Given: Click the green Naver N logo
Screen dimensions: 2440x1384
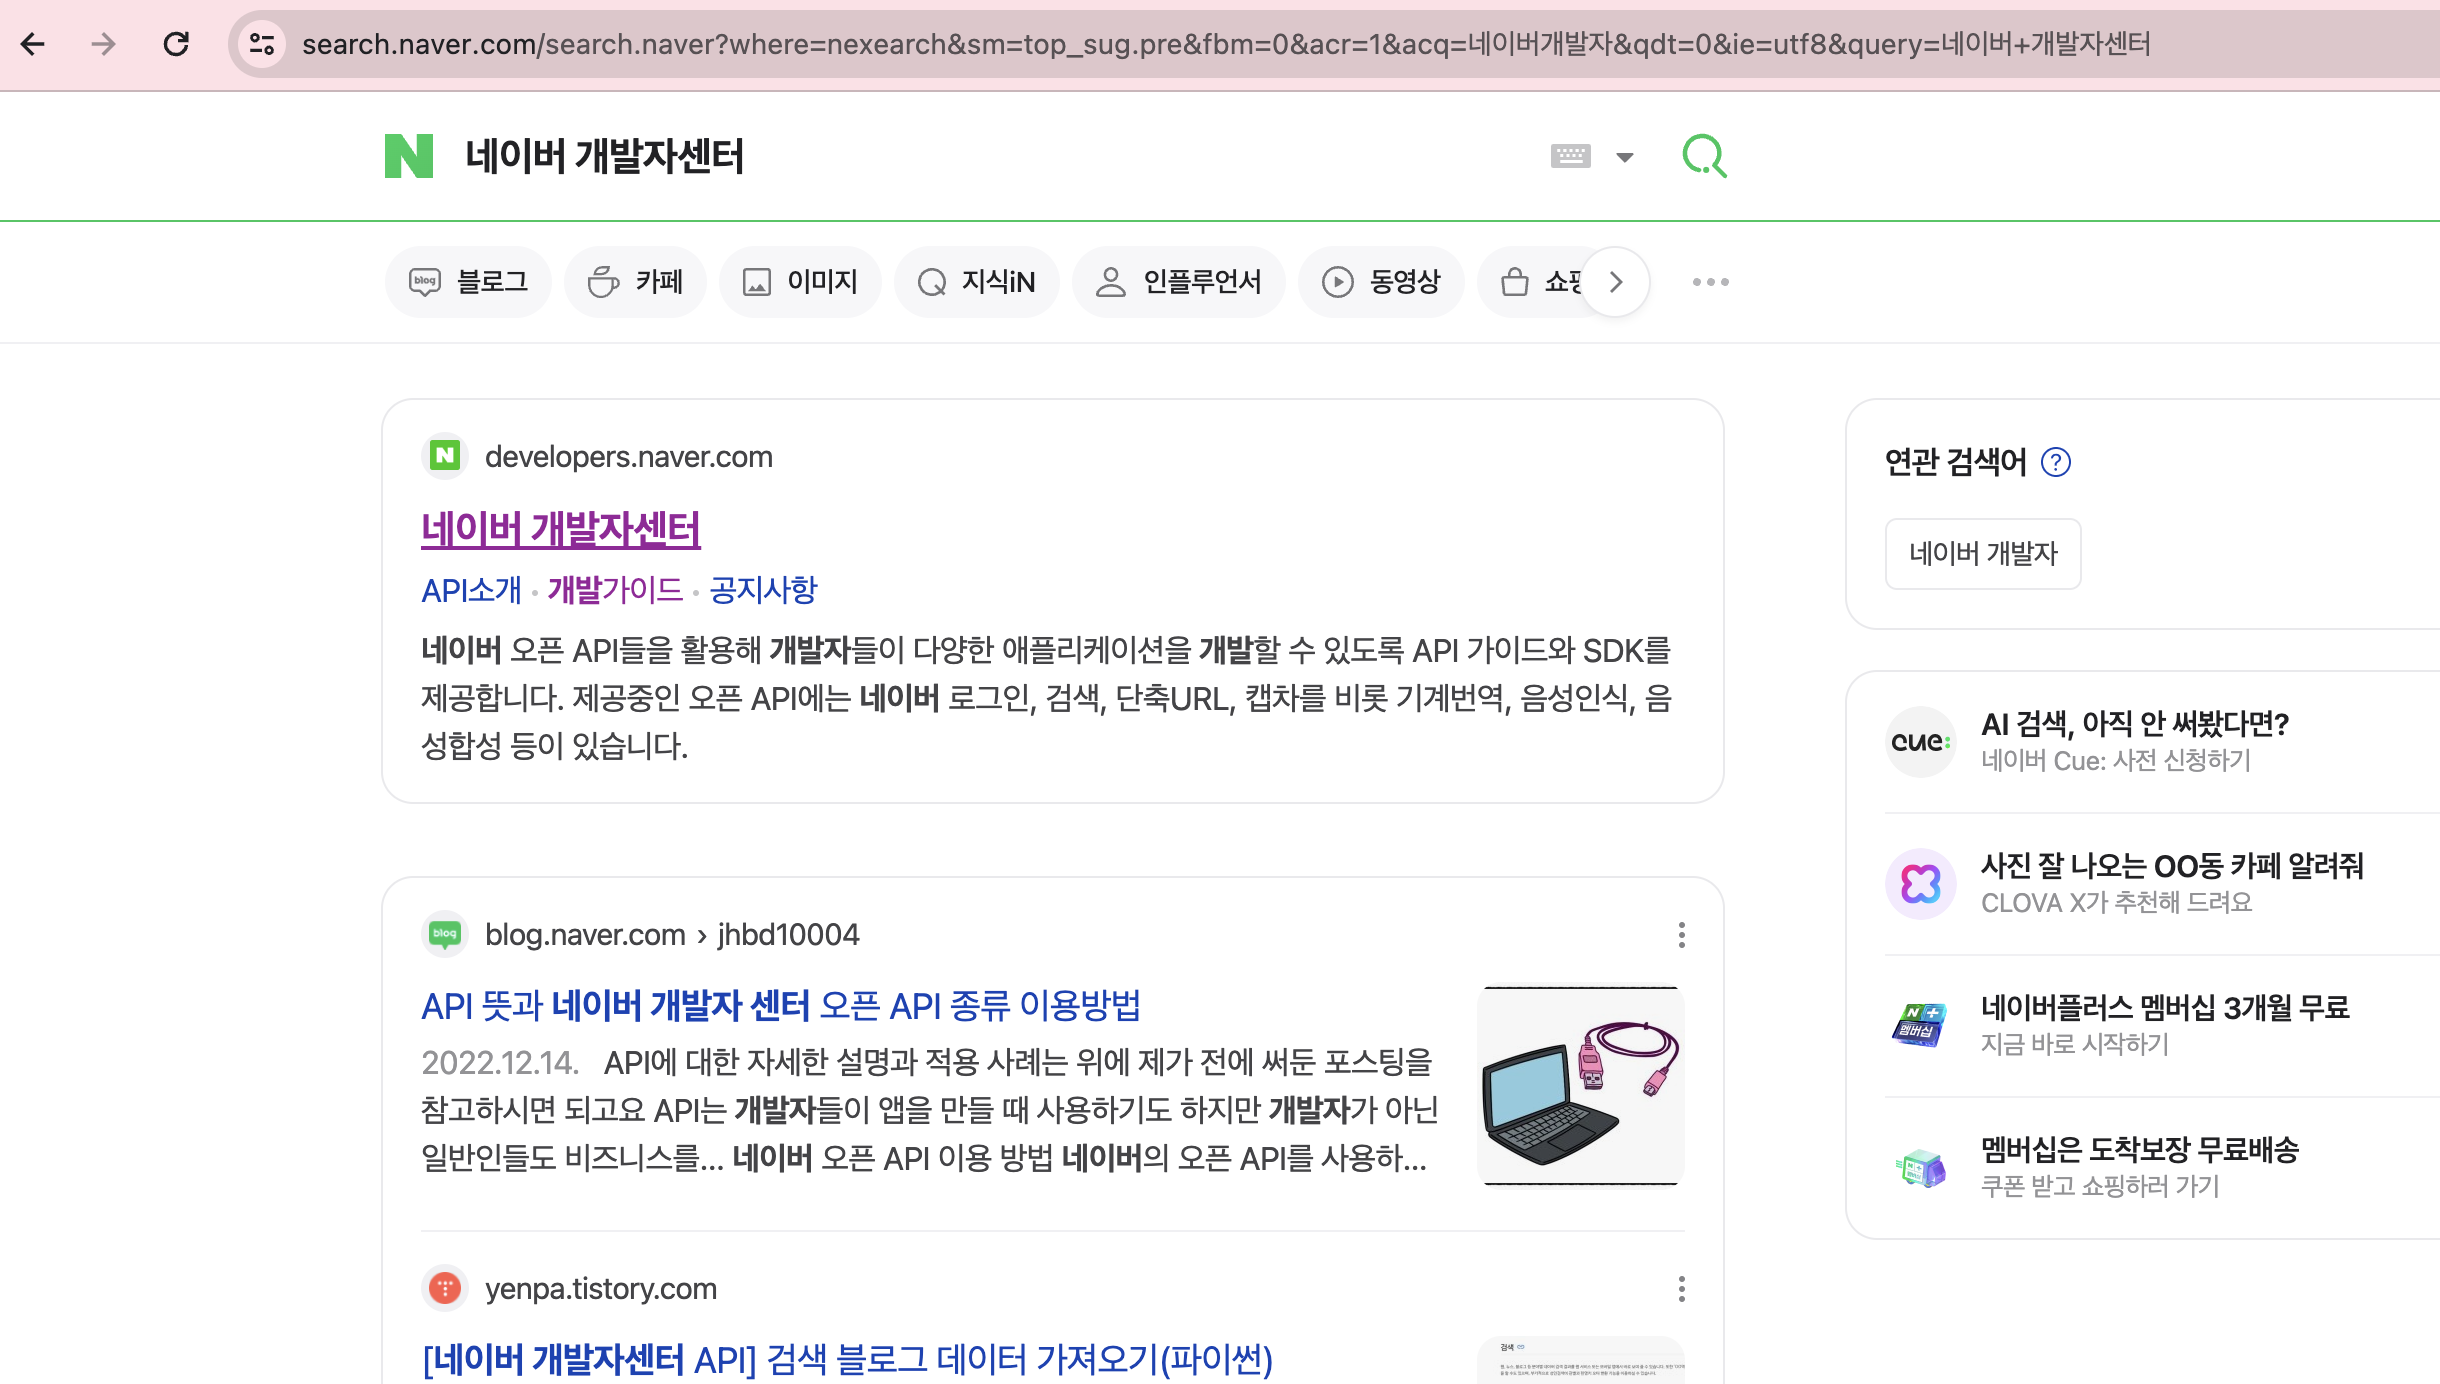Looking at the screenshot, I should point(409,156).
